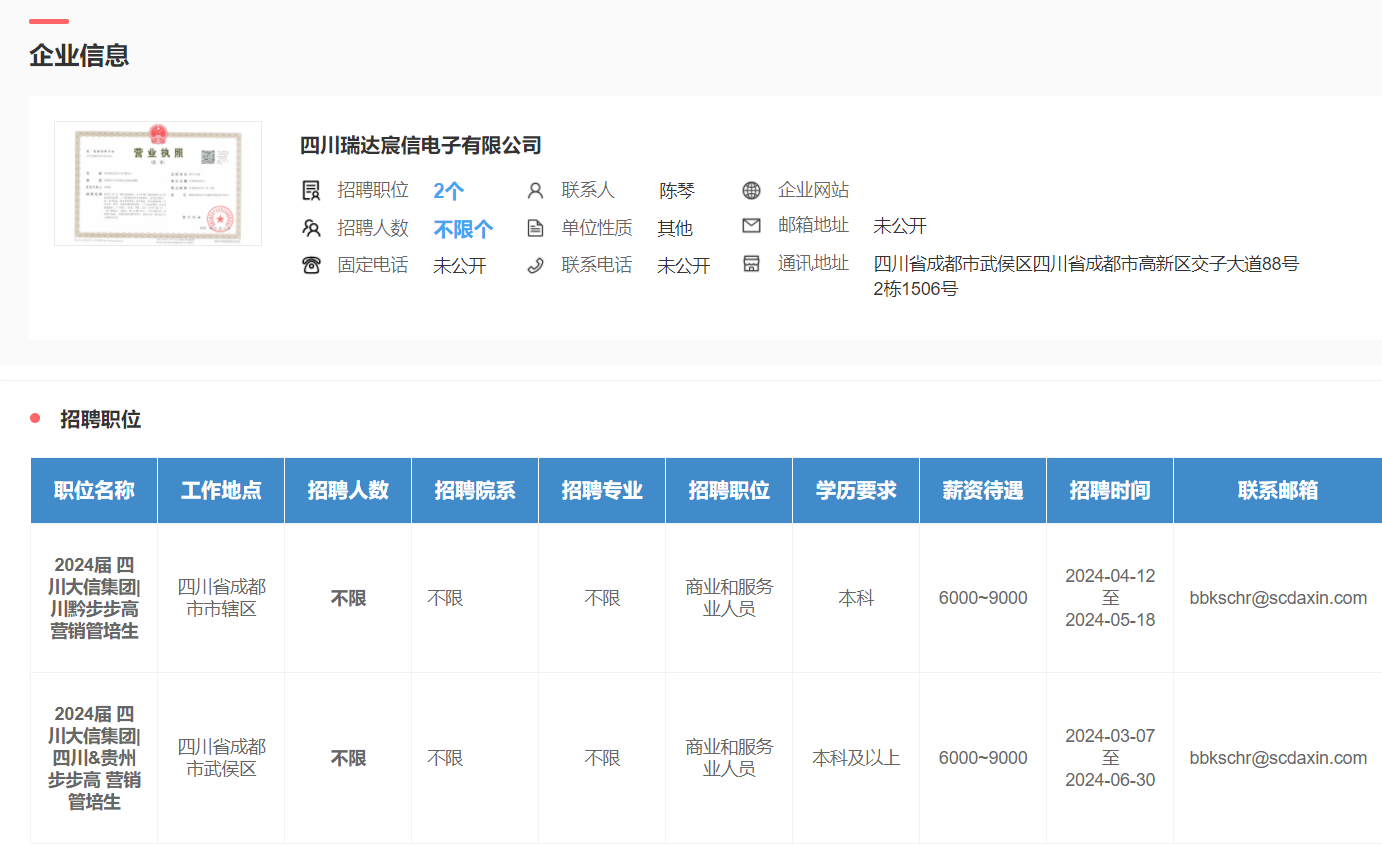
Task: Click the 薪资待遇 column header
Action: click(983, 490)
